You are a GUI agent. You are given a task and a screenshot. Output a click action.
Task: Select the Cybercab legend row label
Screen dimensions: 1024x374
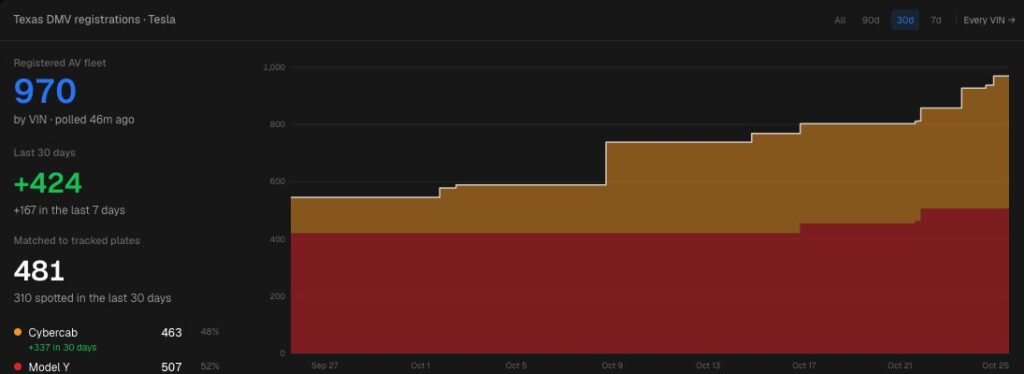pyautogui.click(x=53, y=332)
